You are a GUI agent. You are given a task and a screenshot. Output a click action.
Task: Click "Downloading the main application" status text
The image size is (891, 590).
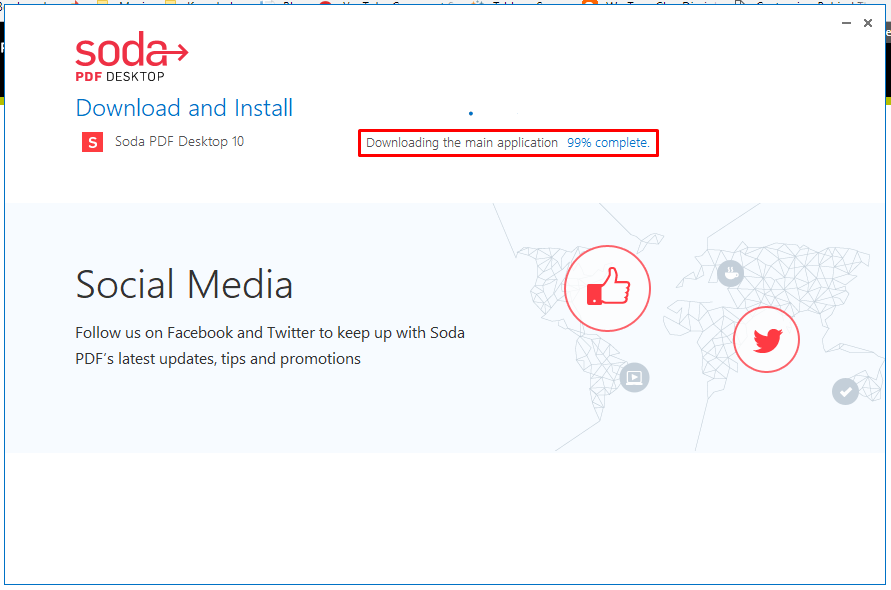click(x=462, y=143)
